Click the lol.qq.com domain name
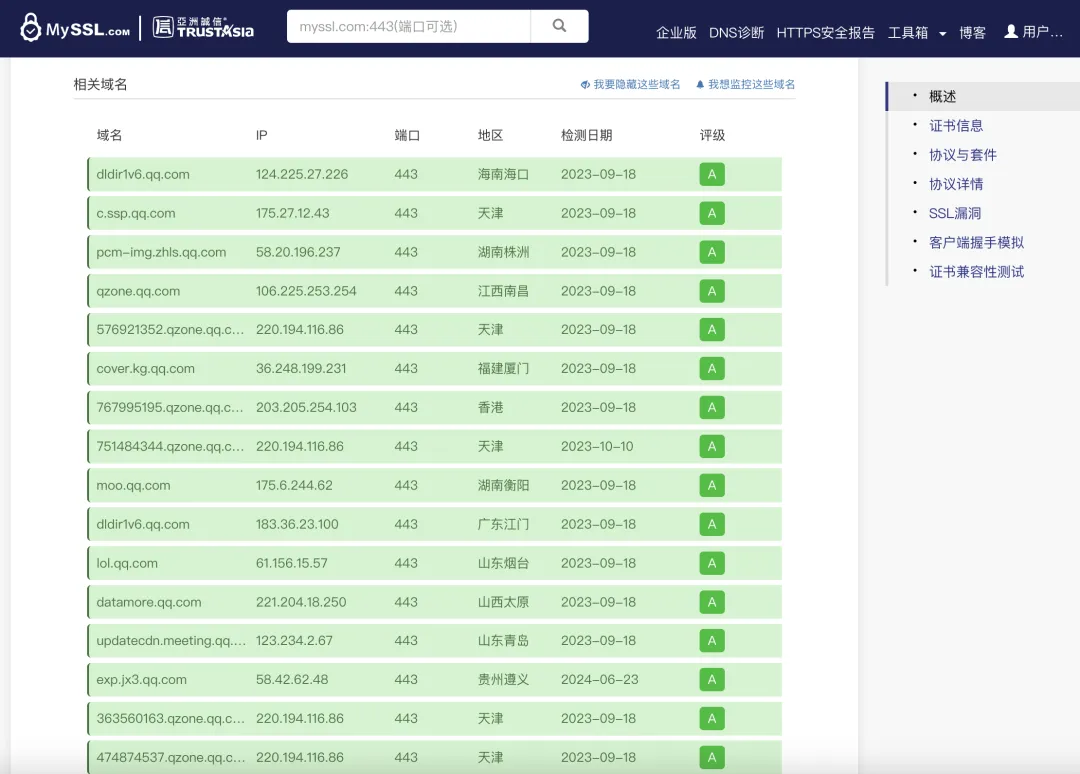1080x774 pixels. [127, 563]
